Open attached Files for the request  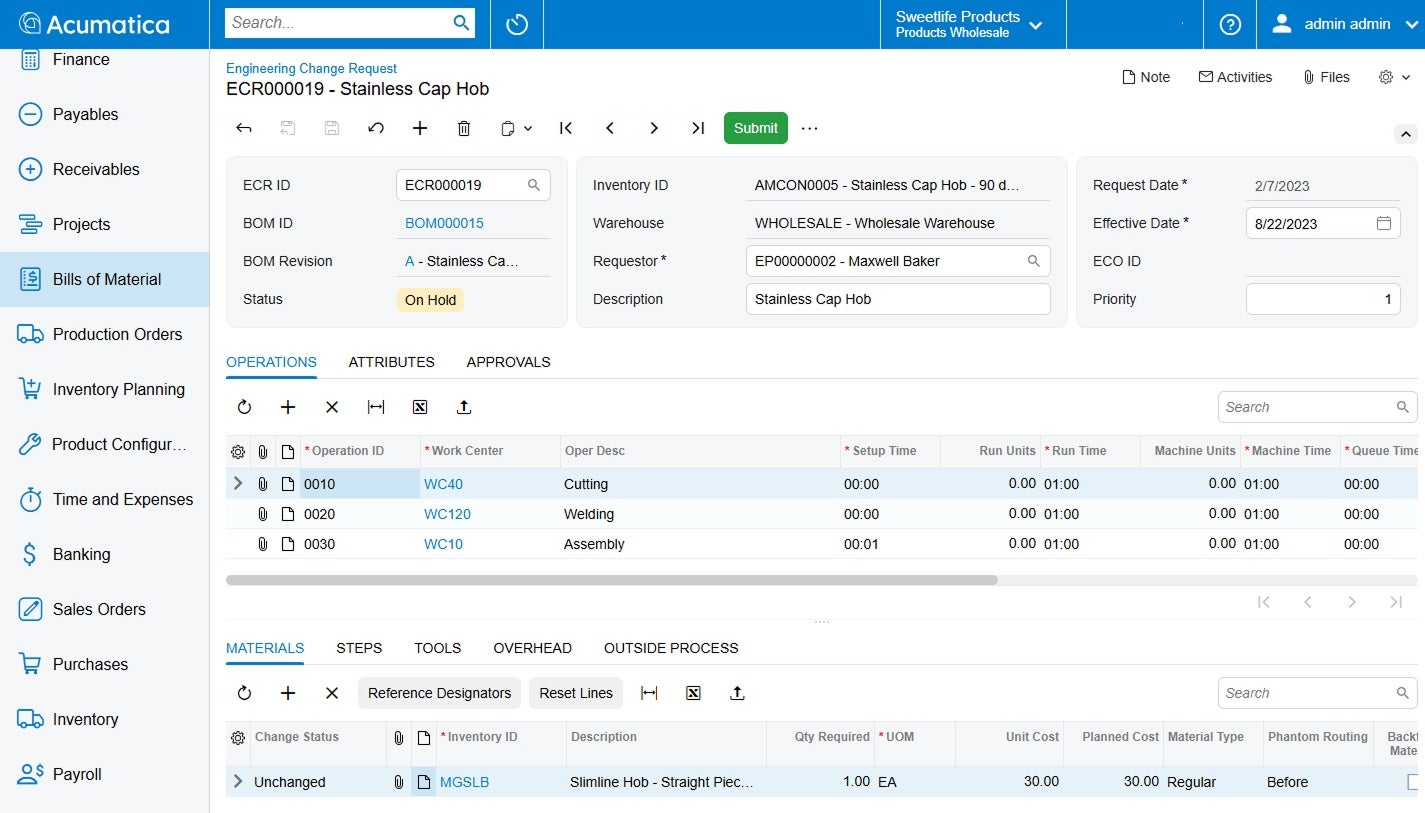(1325, 77)
